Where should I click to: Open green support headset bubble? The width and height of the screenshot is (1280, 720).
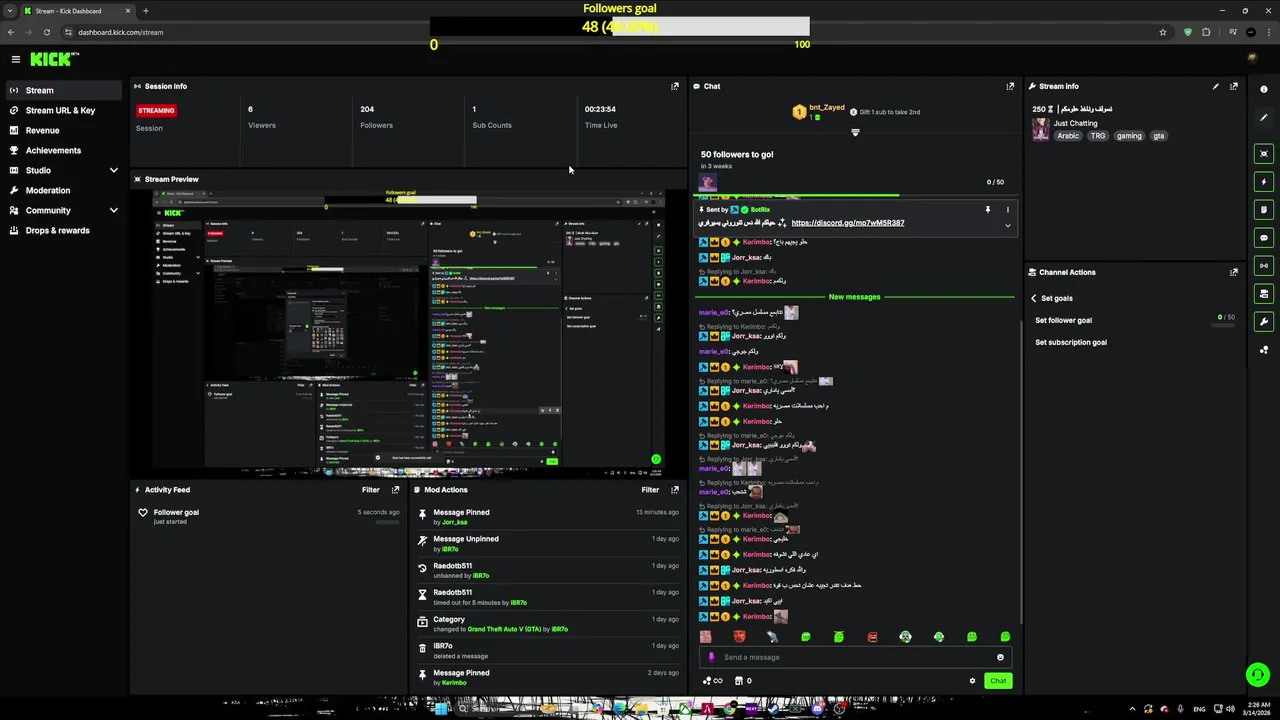tap(1258, 675)
